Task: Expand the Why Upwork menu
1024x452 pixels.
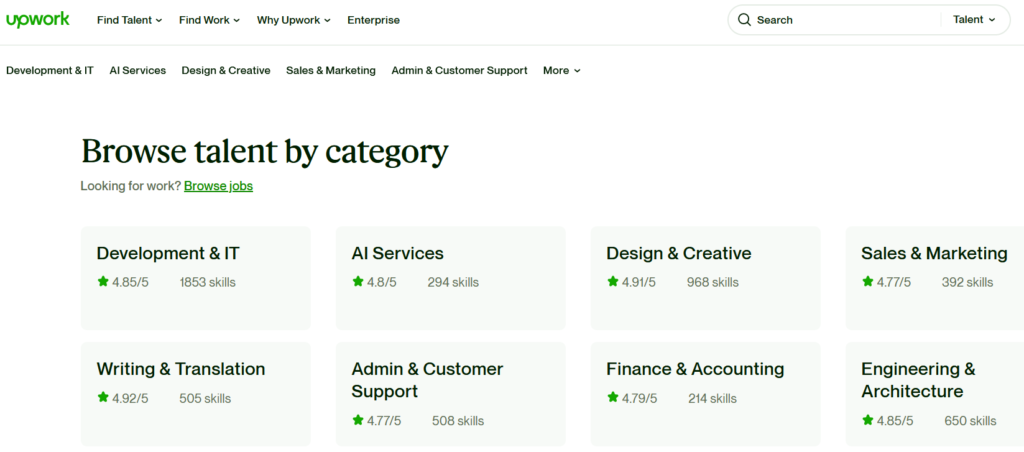Action: 294,20
